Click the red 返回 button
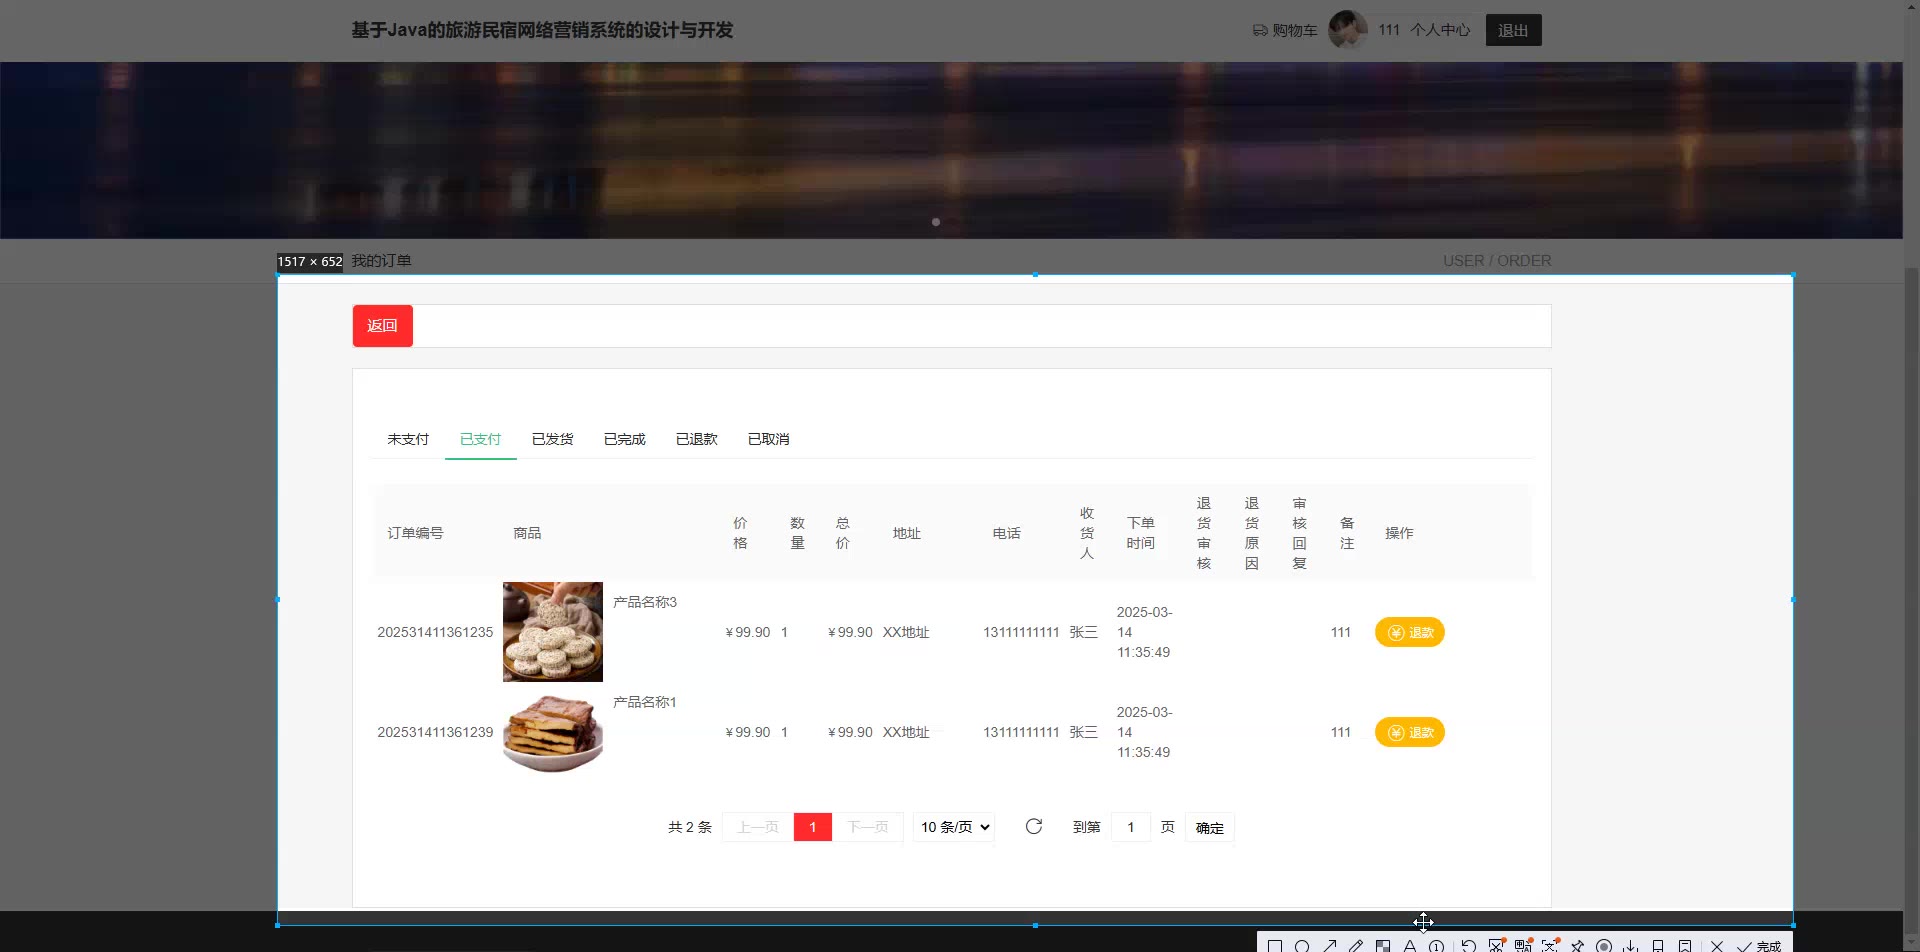Viewport: 1920px width, 952px height. (382, 326)
